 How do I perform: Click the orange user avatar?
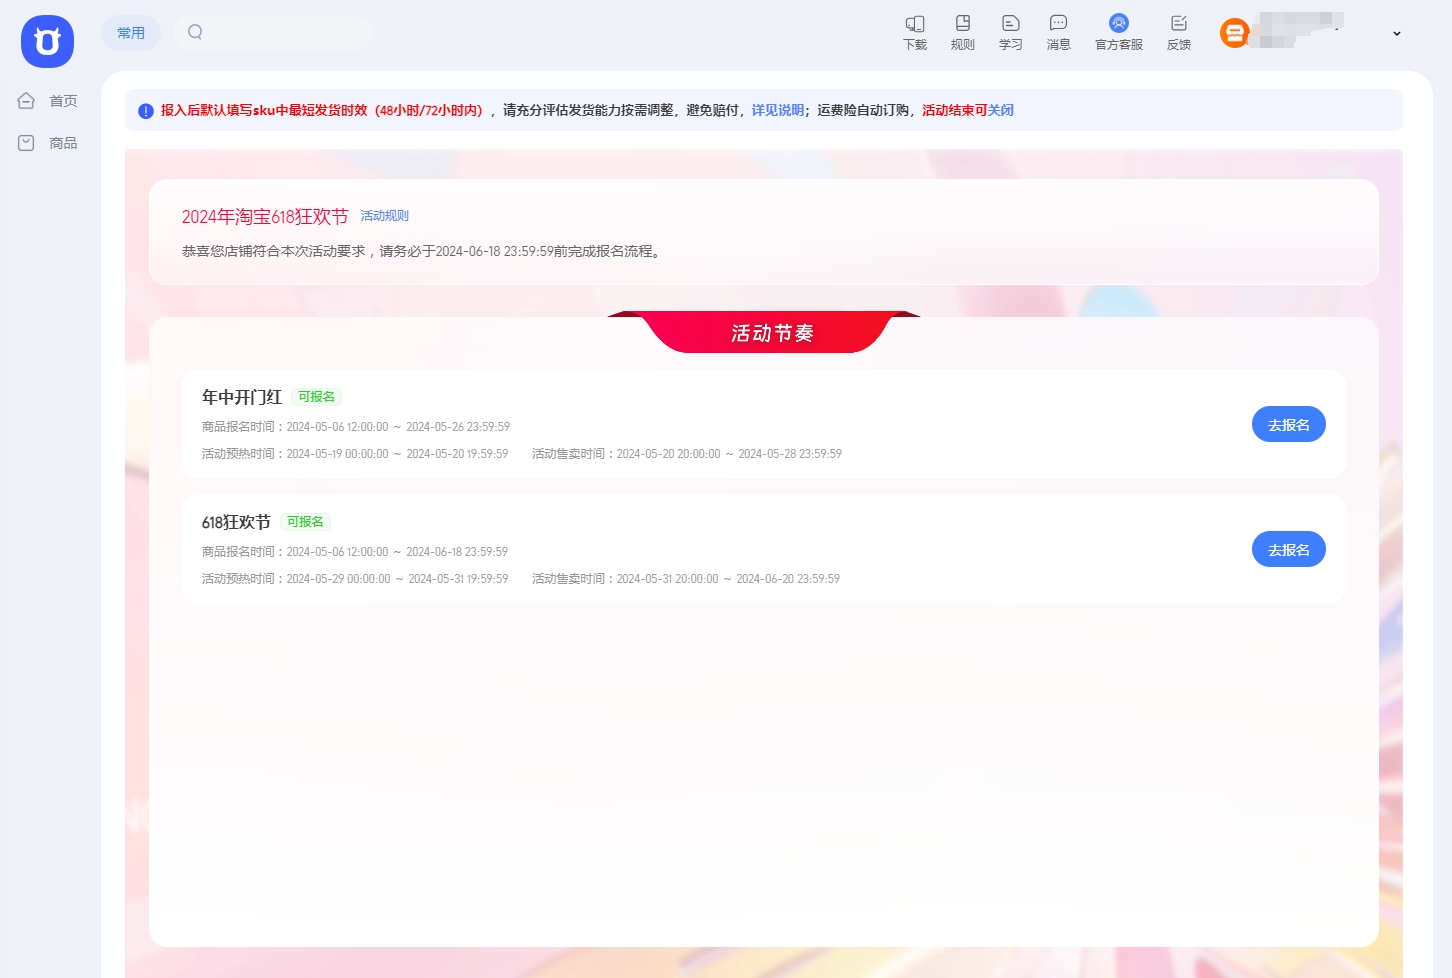(1235, 34)
